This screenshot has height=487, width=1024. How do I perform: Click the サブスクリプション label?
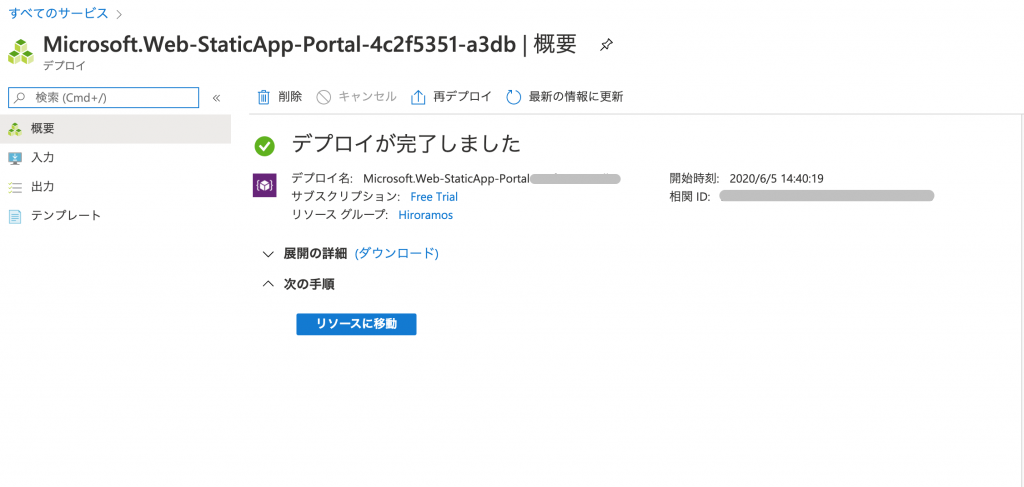point(345,196)
